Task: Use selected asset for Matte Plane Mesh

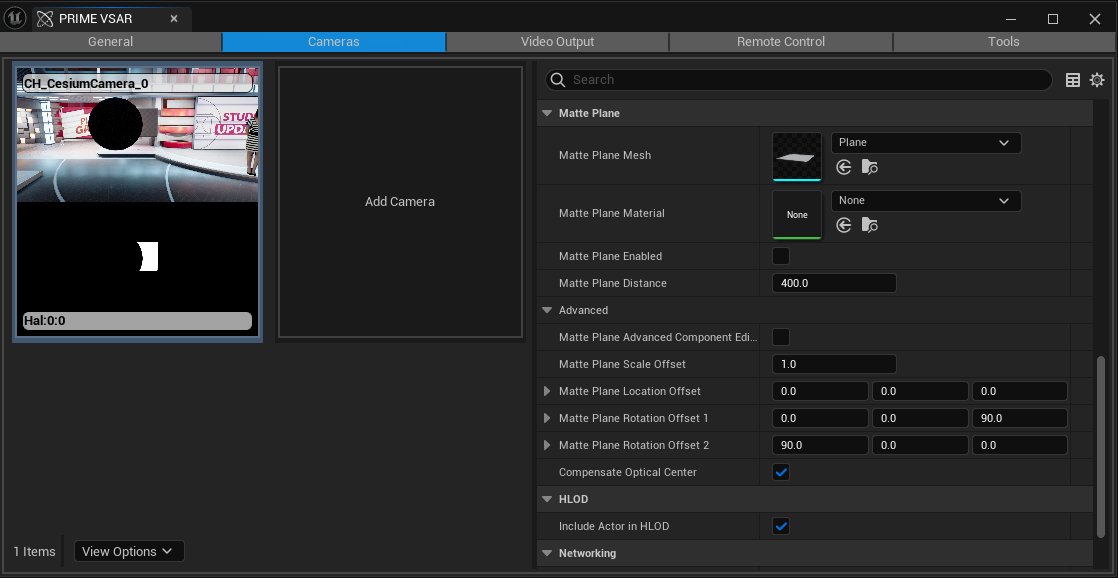Action: [844, 168]
